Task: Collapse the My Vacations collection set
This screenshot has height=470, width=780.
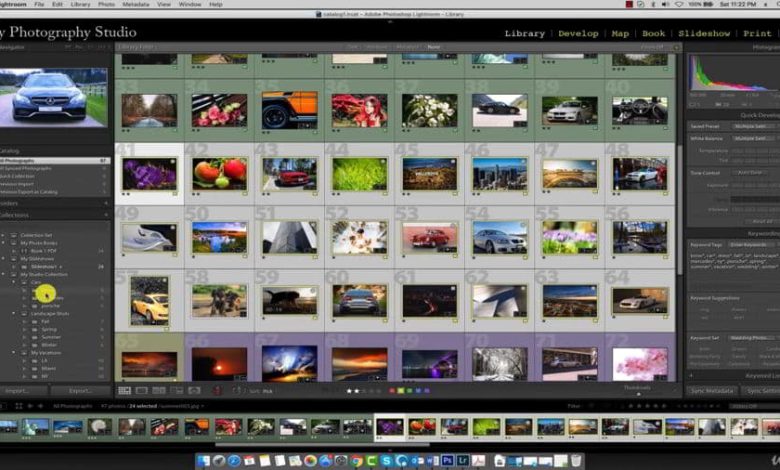Action: (14, 353)
